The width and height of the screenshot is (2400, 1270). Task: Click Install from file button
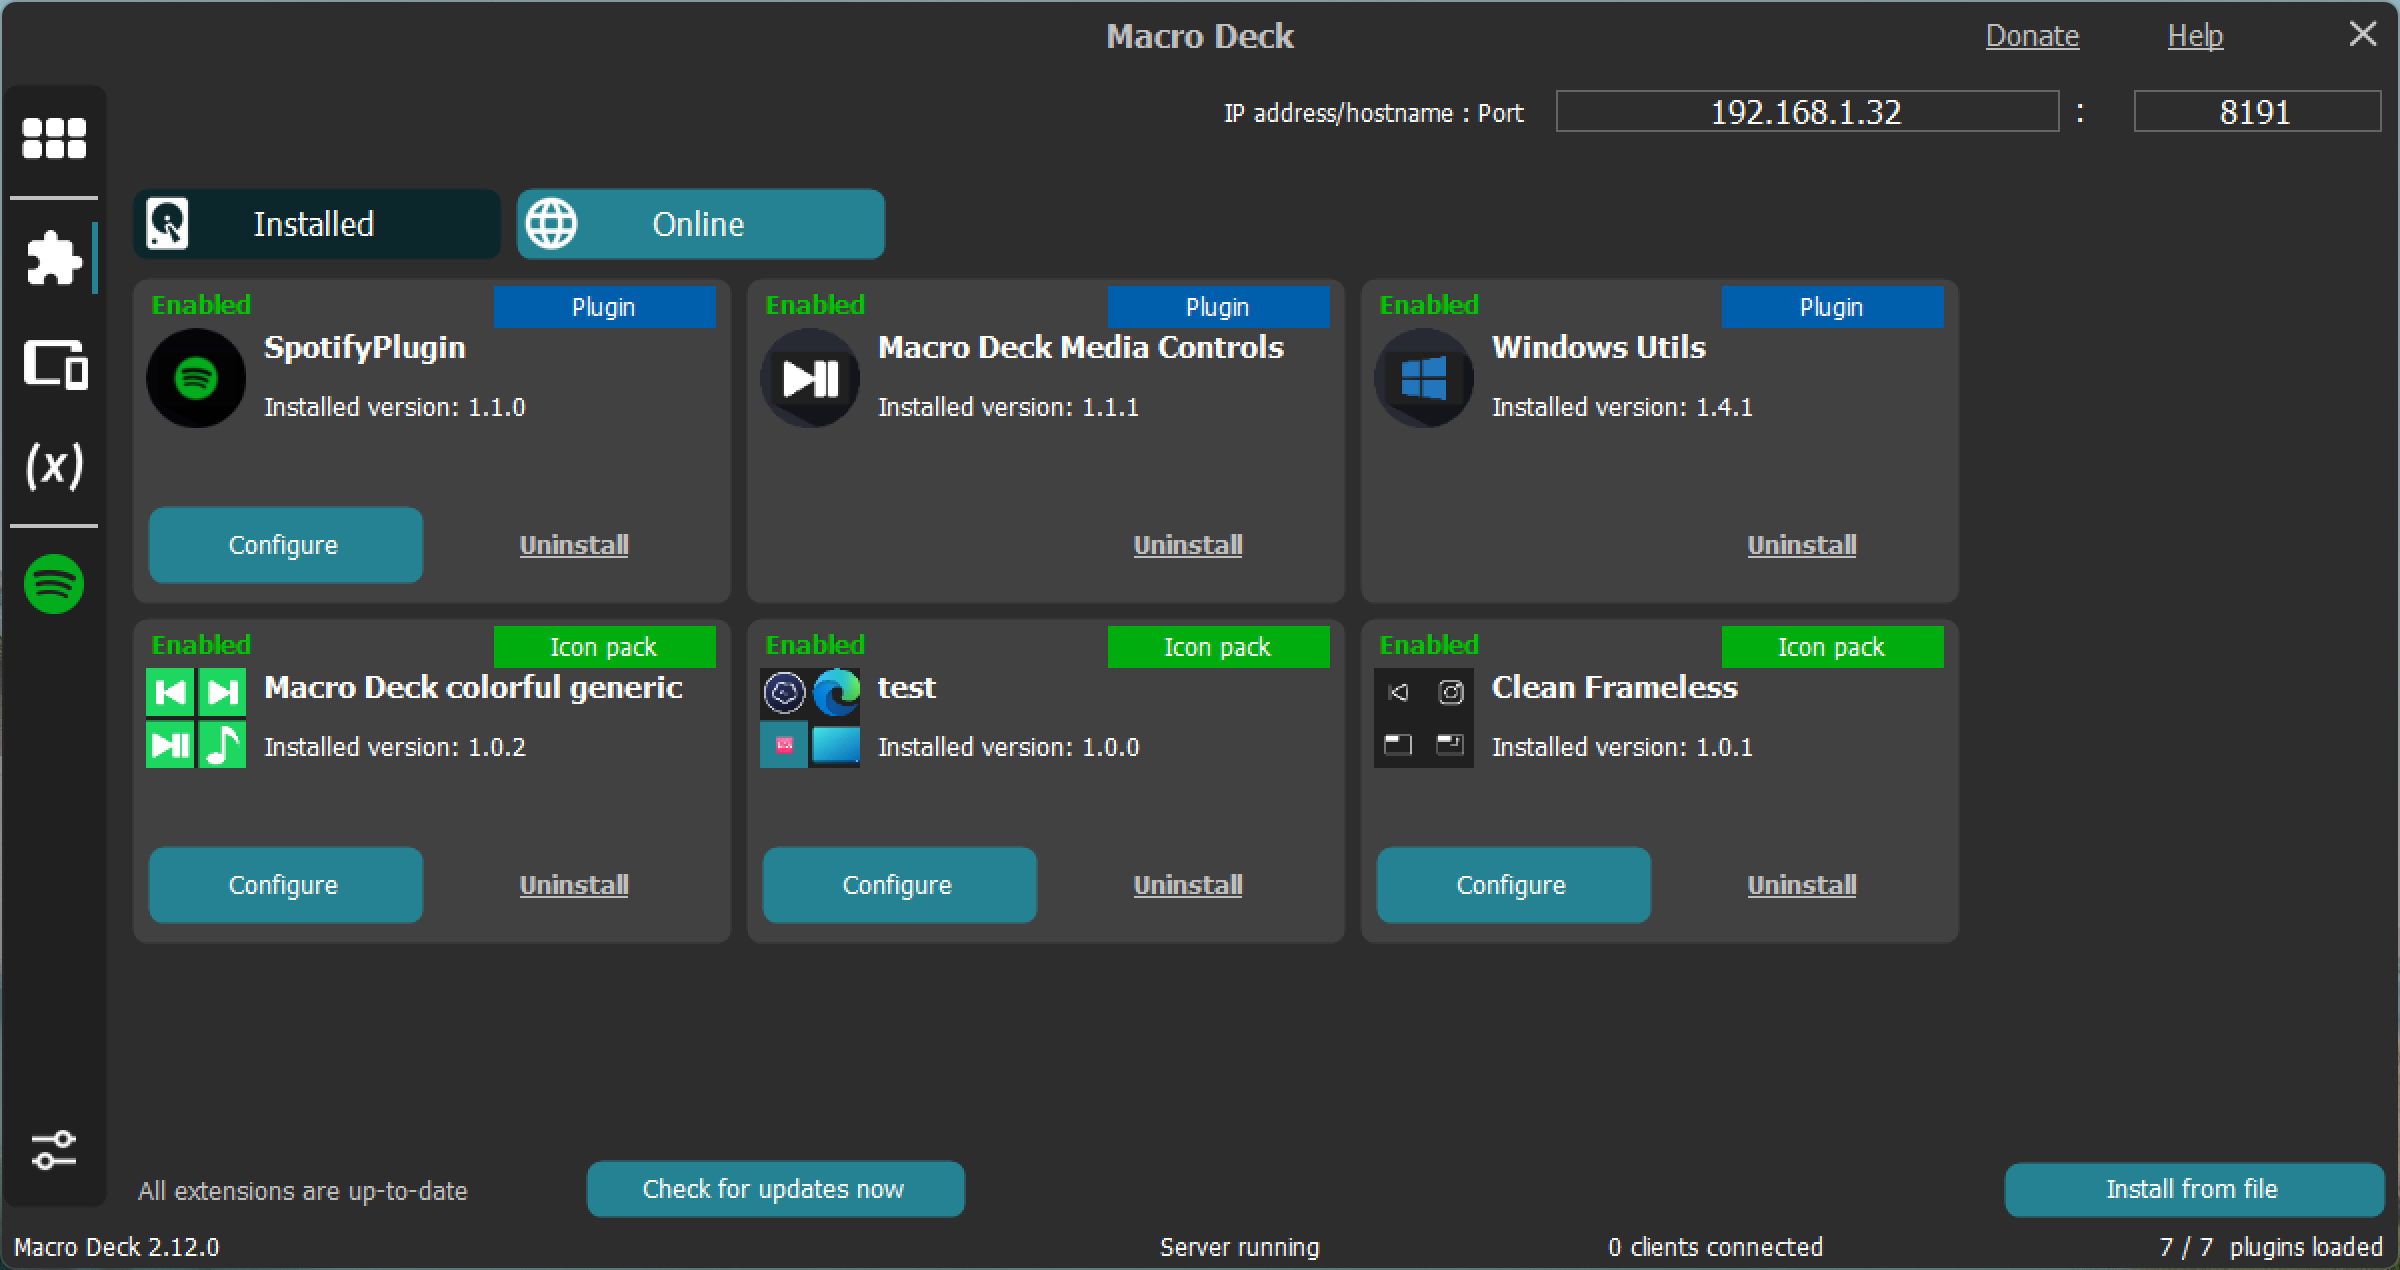[2192, 1189]
